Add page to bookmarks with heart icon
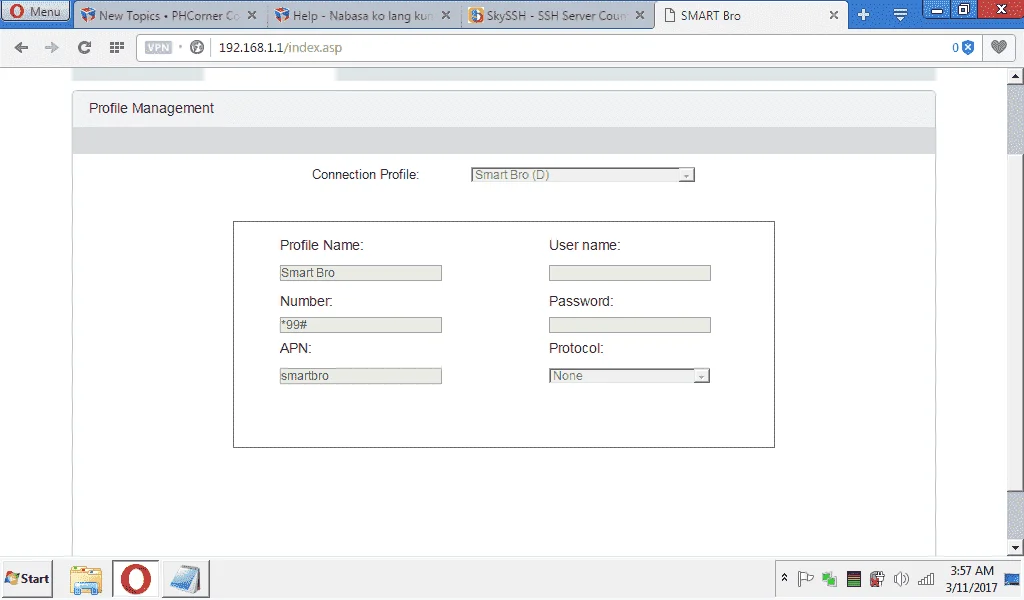 point(999,47)
